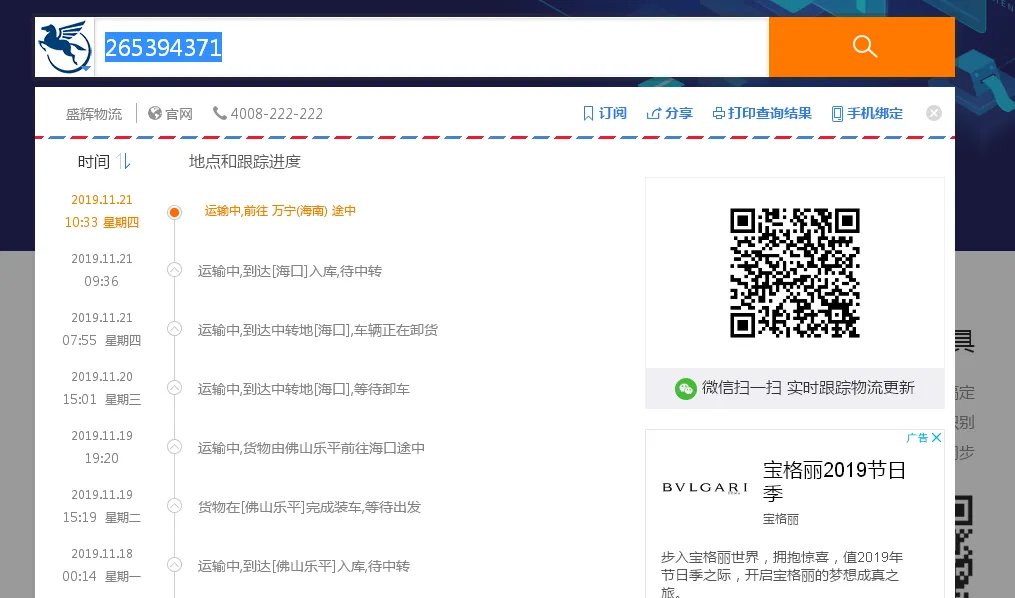Close the Bulgari advertisement with X
The image size is (1015, 598).
[936, 437]
